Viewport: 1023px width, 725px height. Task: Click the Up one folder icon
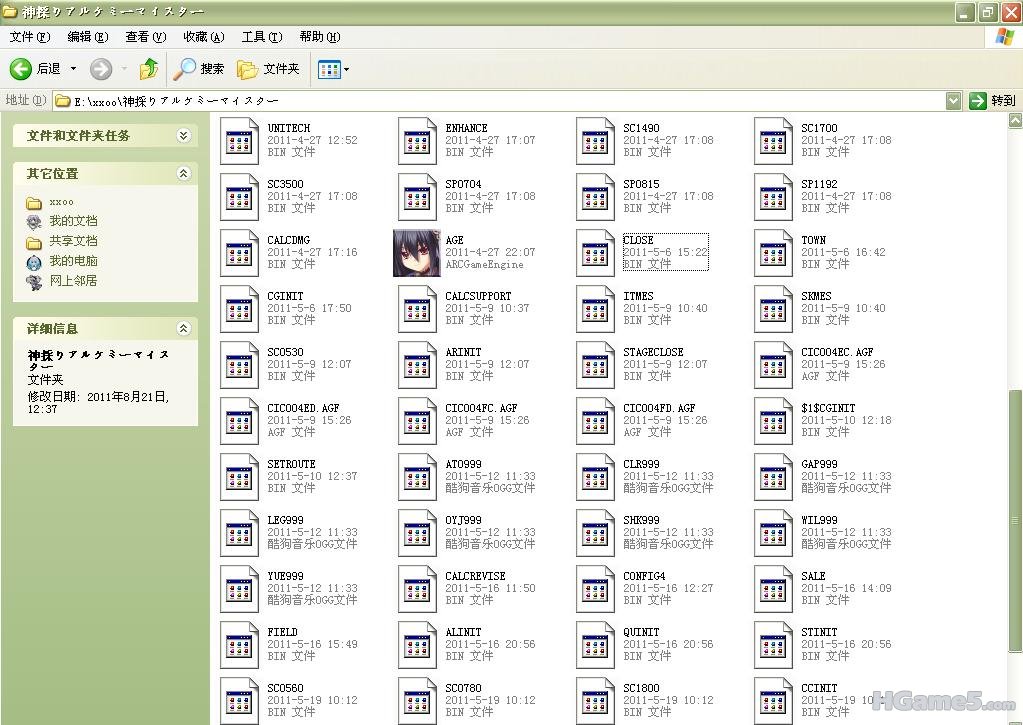coord(149,69)
